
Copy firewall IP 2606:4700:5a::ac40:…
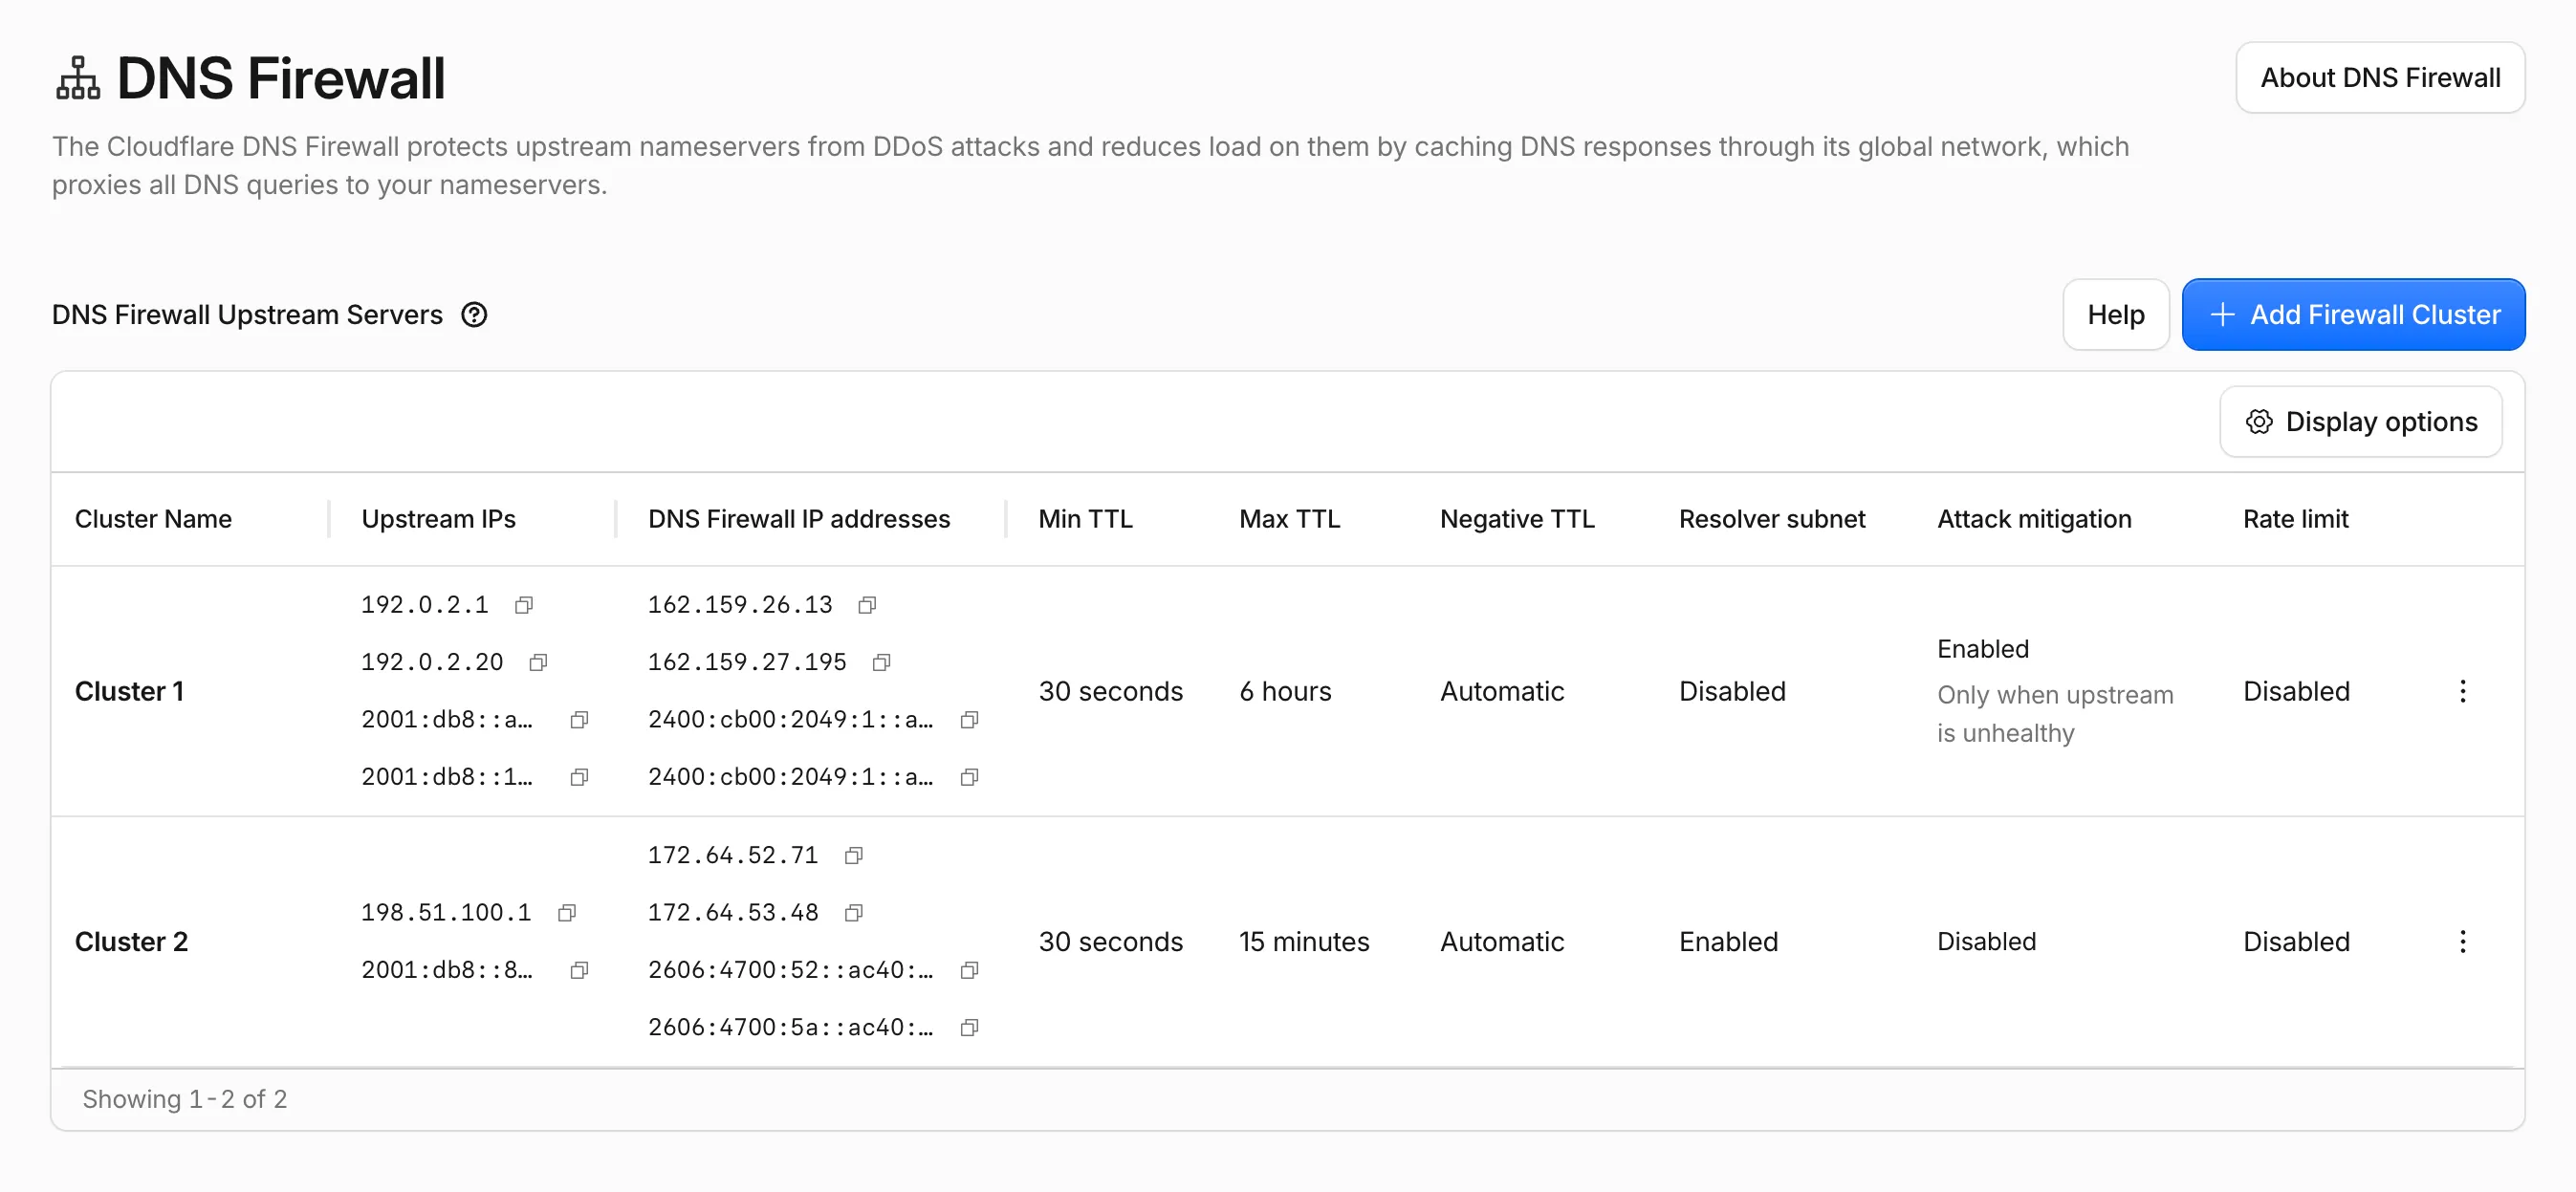tap(969, 1027)
